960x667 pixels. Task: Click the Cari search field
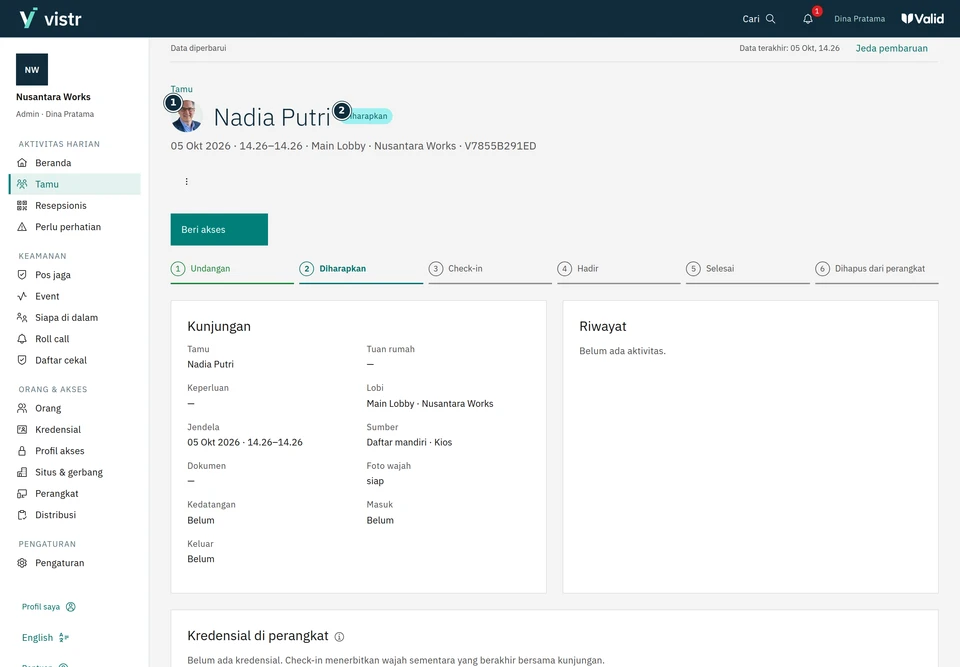click(x=759, y=19)
